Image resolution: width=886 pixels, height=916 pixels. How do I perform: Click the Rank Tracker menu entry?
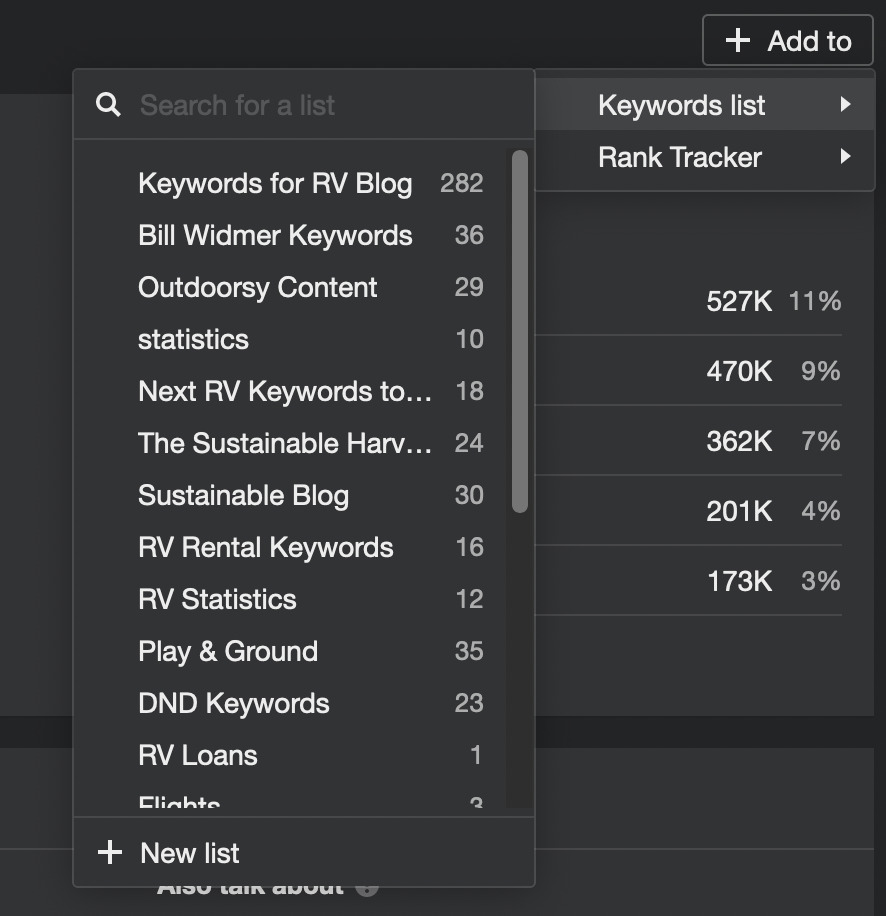679,157
